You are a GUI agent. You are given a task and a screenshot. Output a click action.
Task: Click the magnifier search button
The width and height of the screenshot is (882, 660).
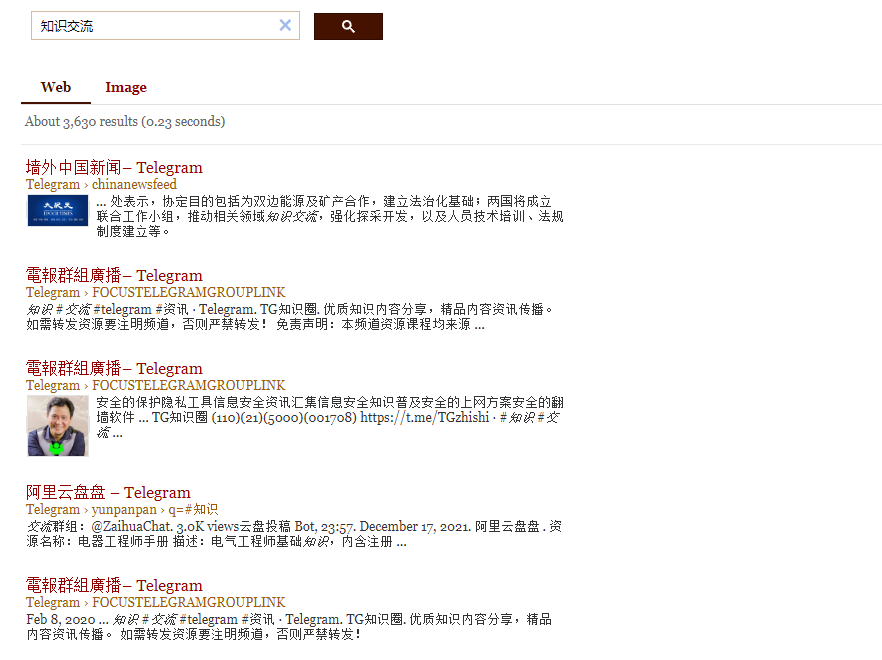click(348, 26)
